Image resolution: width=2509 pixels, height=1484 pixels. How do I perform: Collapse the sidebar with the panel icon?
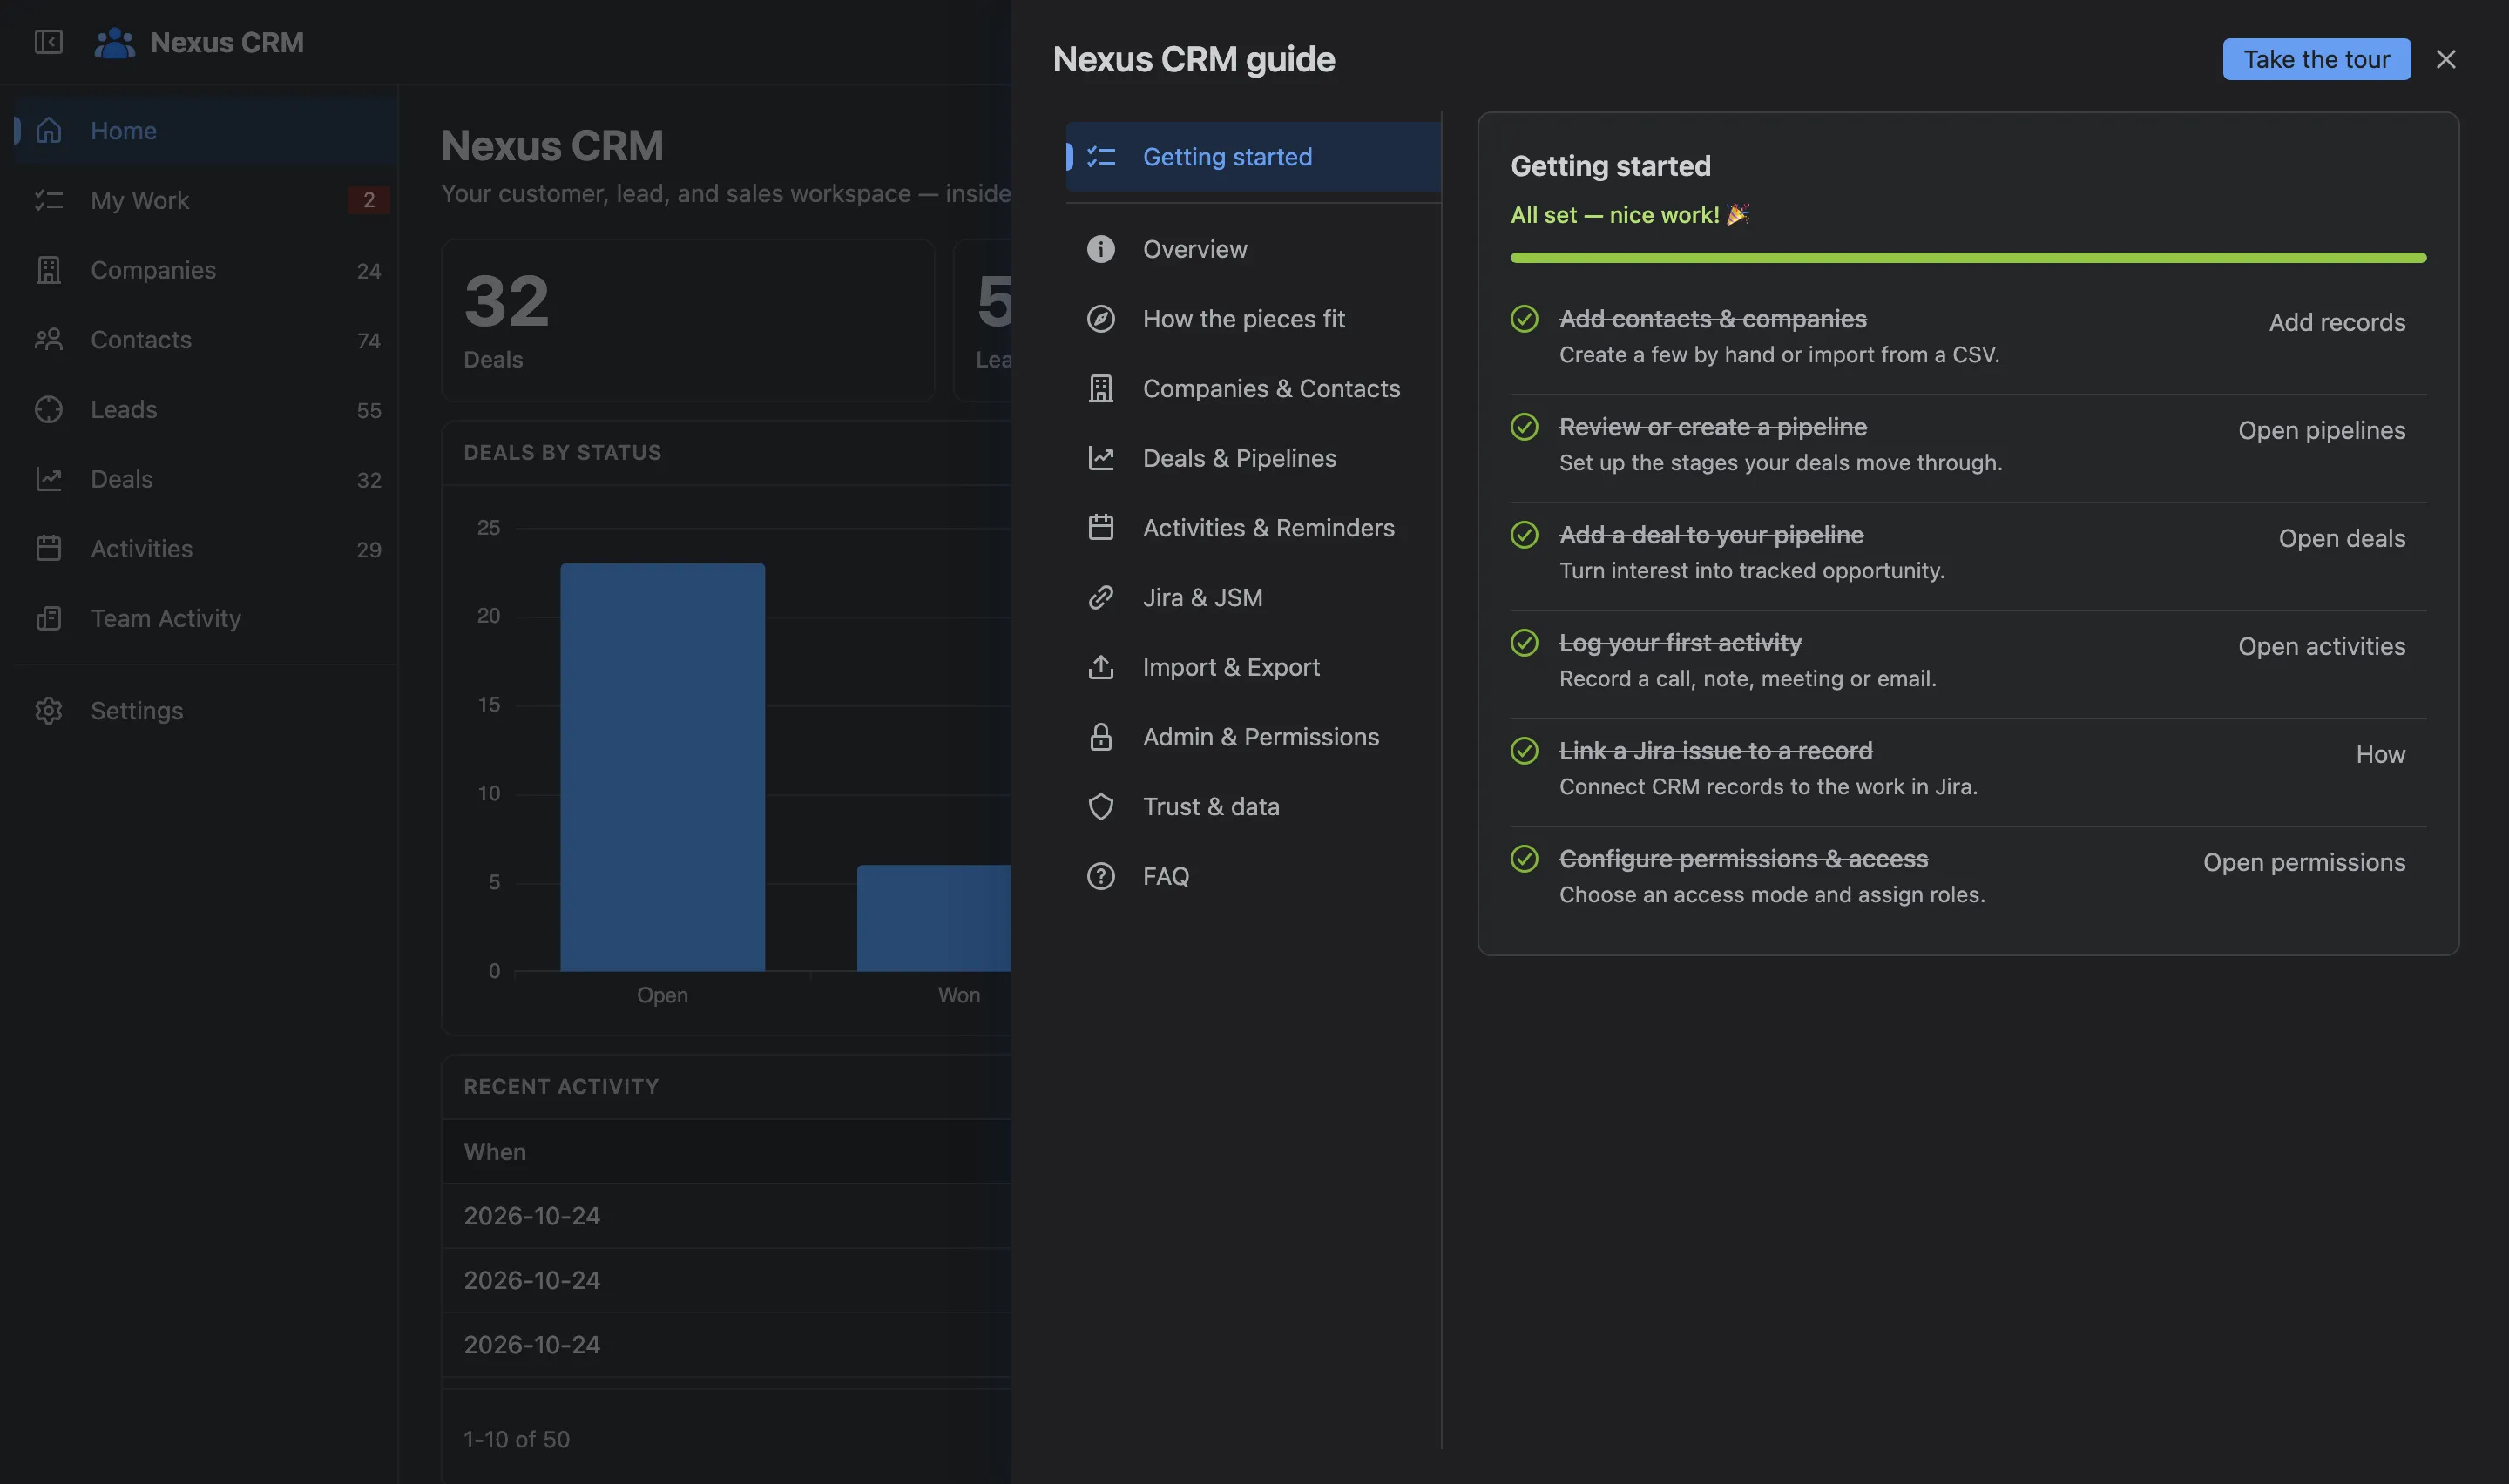(48, 42)
